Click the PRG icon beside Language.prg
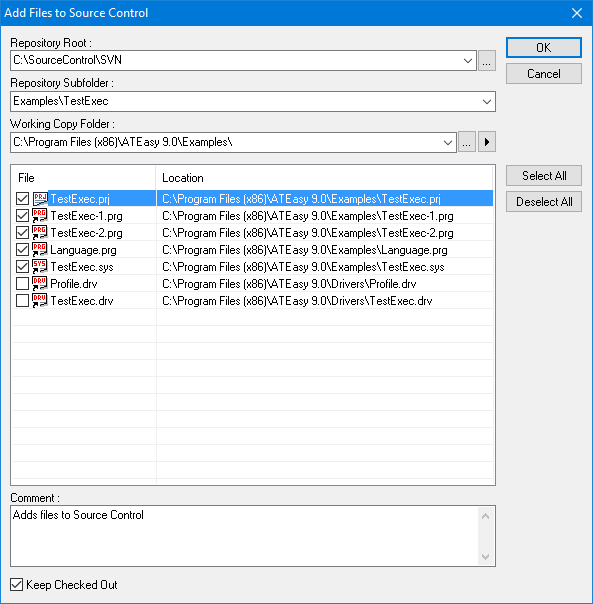This screenshot has height=604, width=593. point(40,250)
